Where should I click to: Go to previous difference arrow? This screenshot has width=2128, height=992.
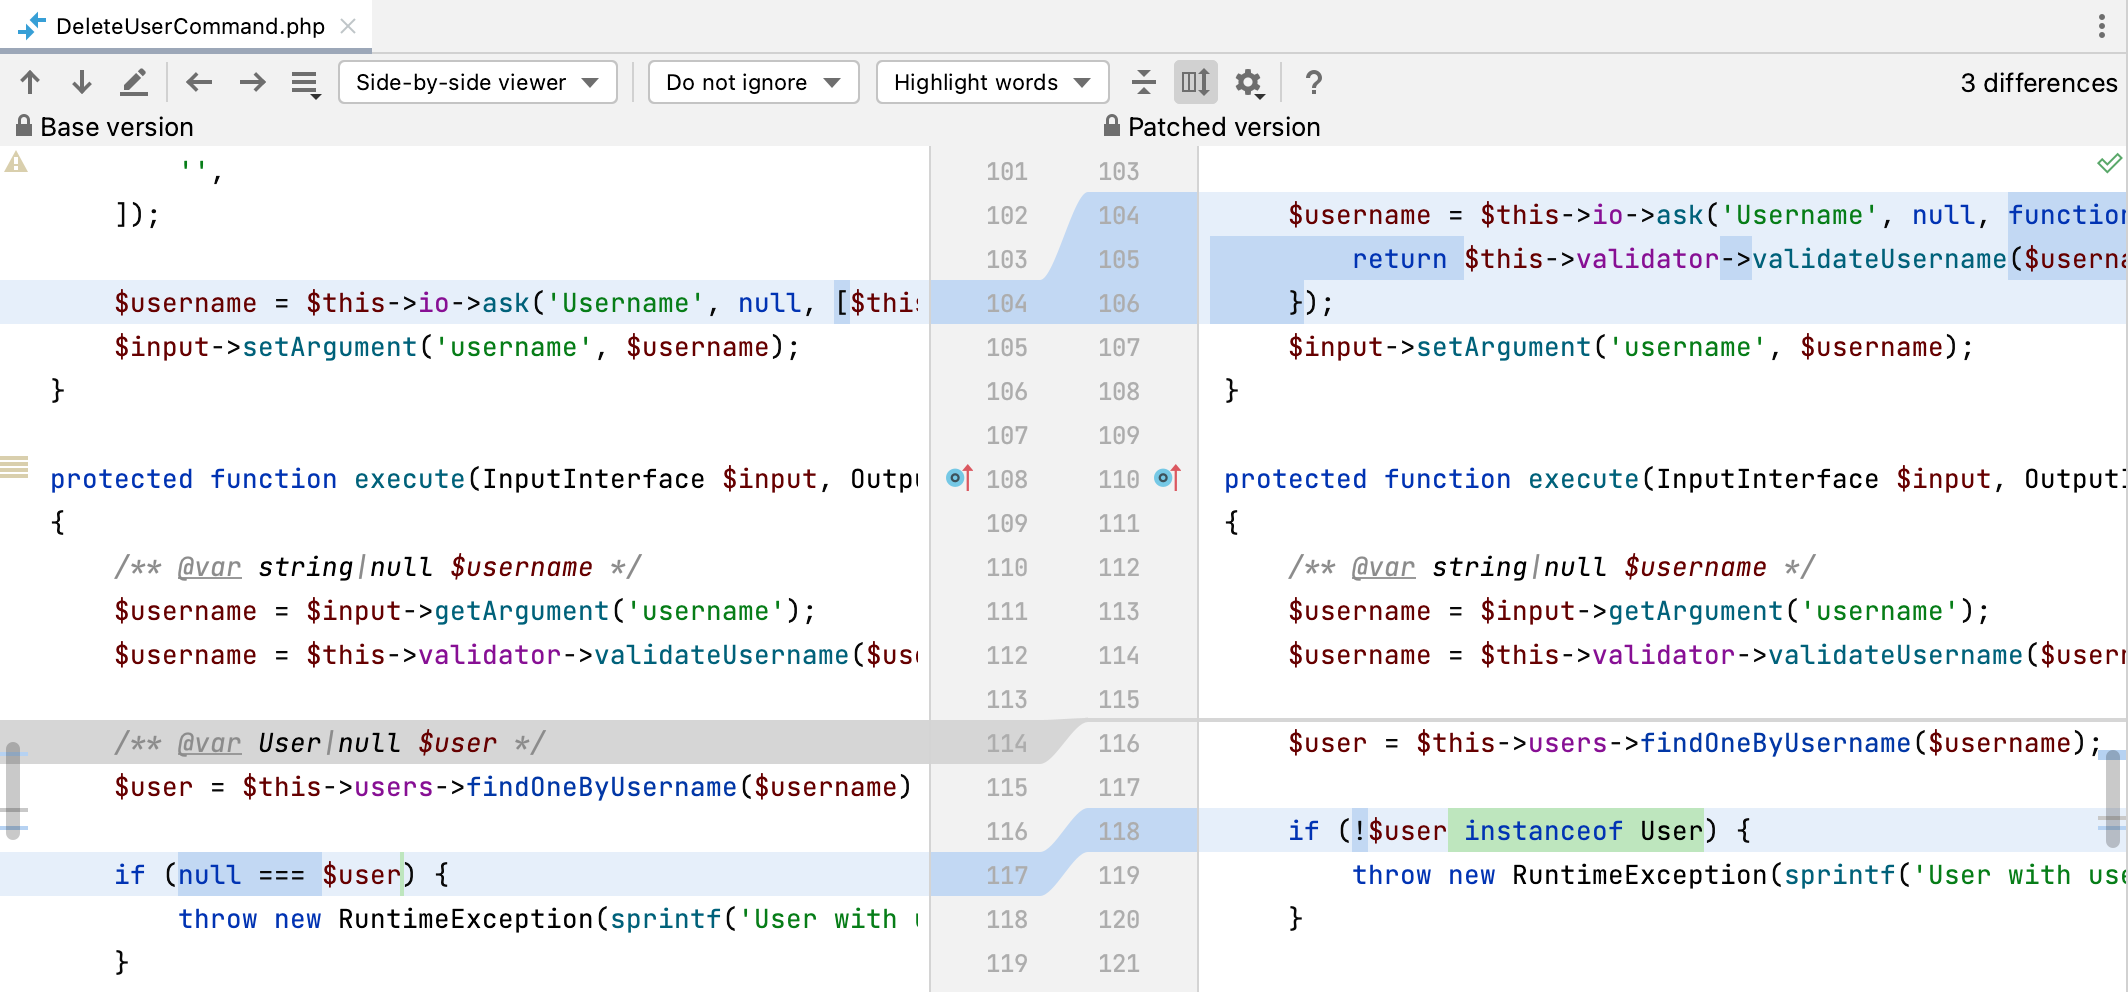[30, 82]
